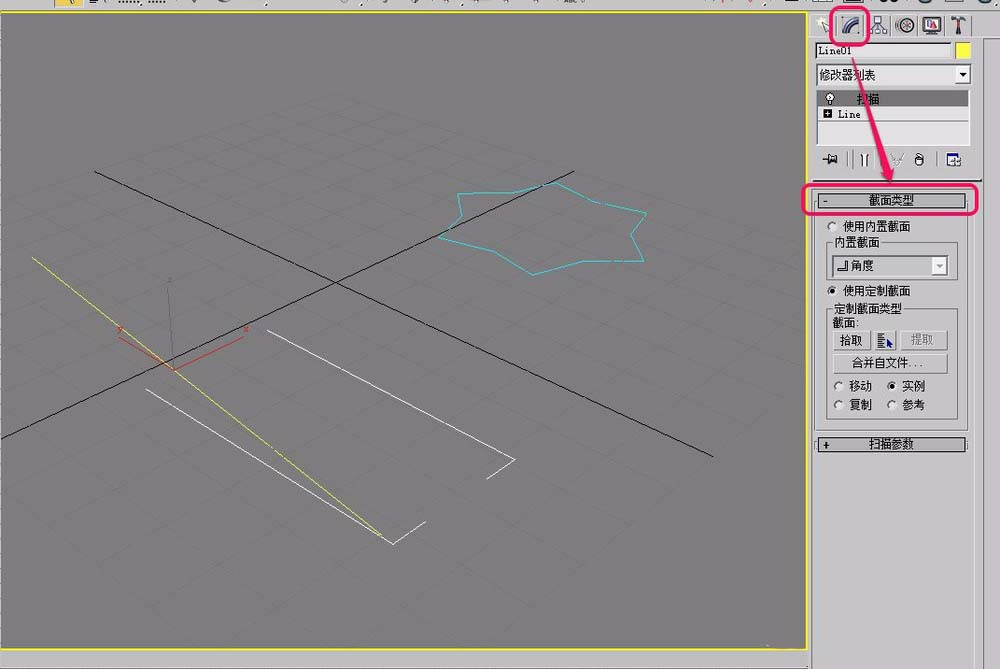Screen dimensions: 1000x669
Task: Open the Hierarchy panel tab
Action: tap(879, 25)
